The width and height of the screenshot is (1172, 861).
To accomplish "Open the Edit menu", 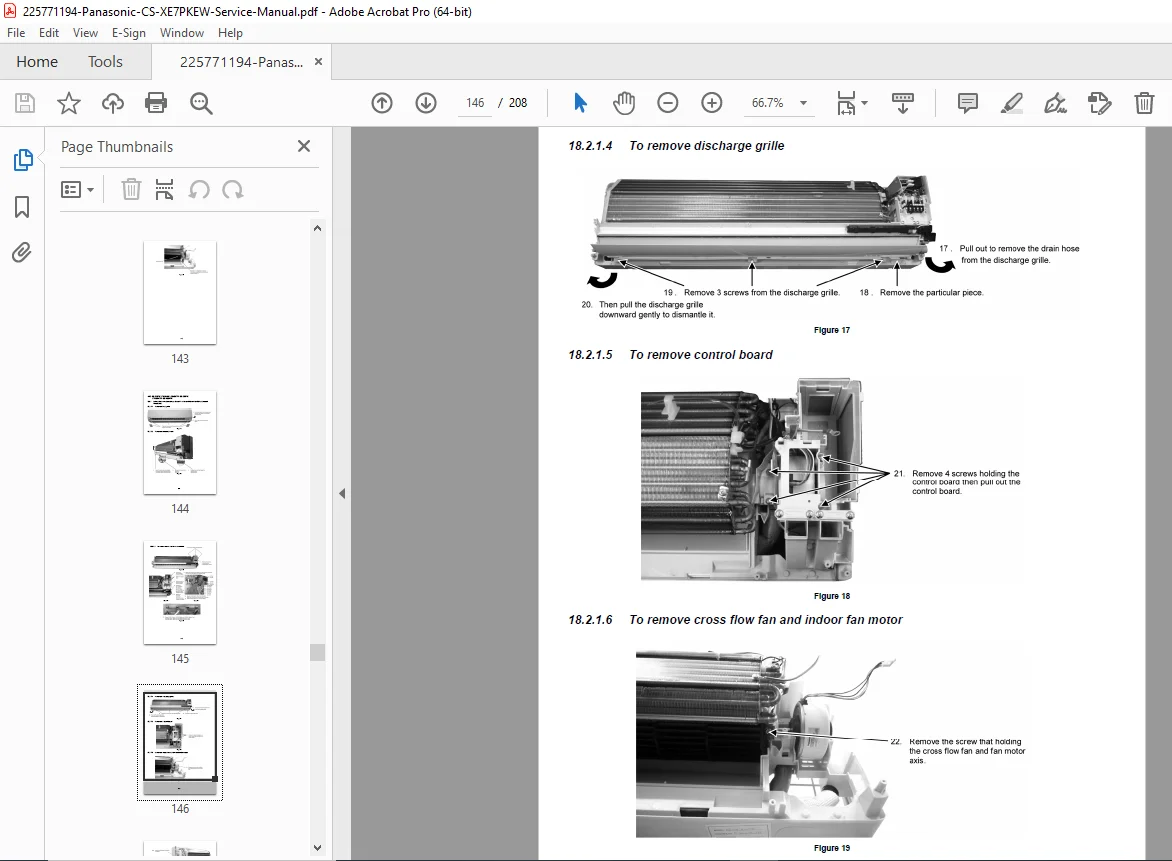I will (x=49, y=33).
